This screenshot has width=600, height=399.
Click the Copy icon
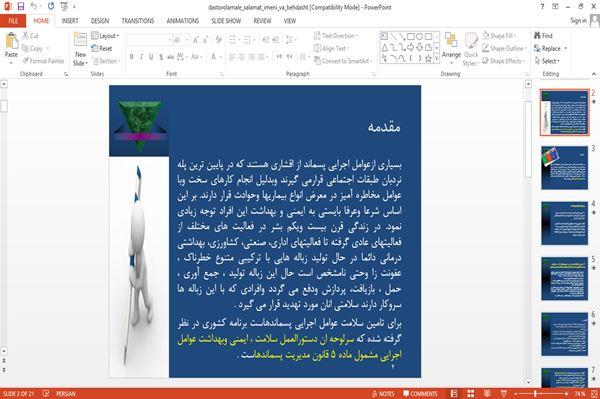pos(26,48)
